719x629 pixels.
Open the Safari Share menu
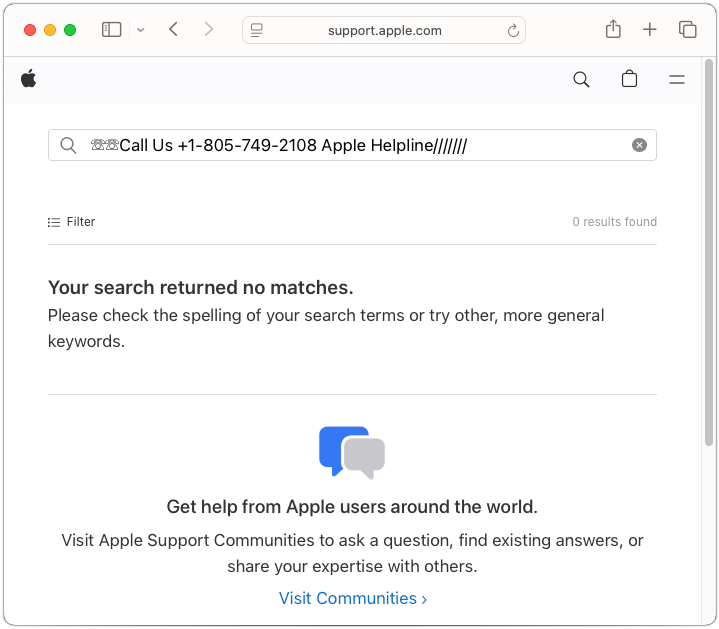point(613,30)
